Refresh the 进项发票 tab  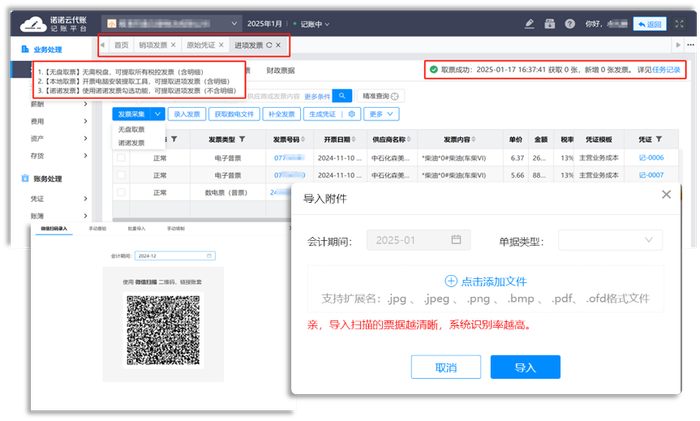pyautogui.click(x=269, y=45)
